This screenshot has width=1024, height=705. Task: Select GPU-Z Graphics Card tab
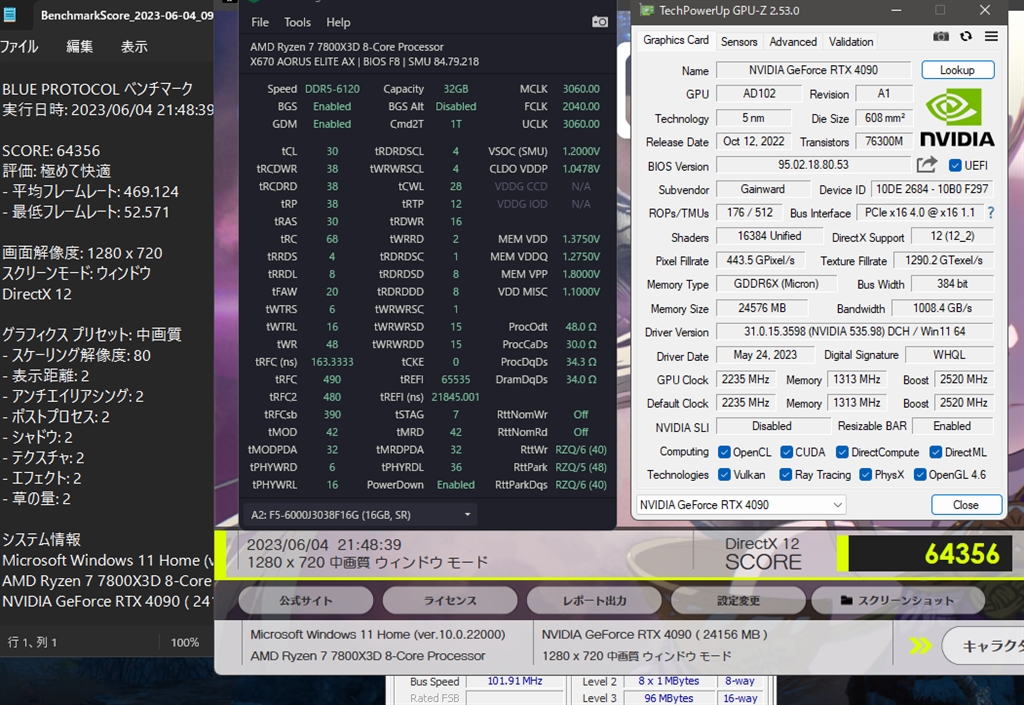click(x=675, y=40)
